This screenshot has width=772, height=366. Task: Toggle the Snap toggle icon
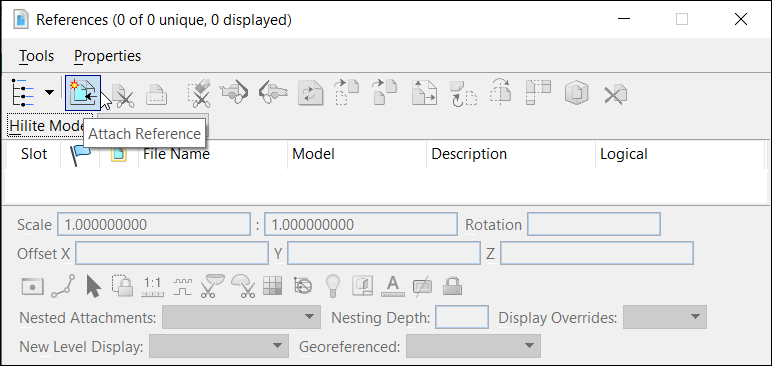64,286
